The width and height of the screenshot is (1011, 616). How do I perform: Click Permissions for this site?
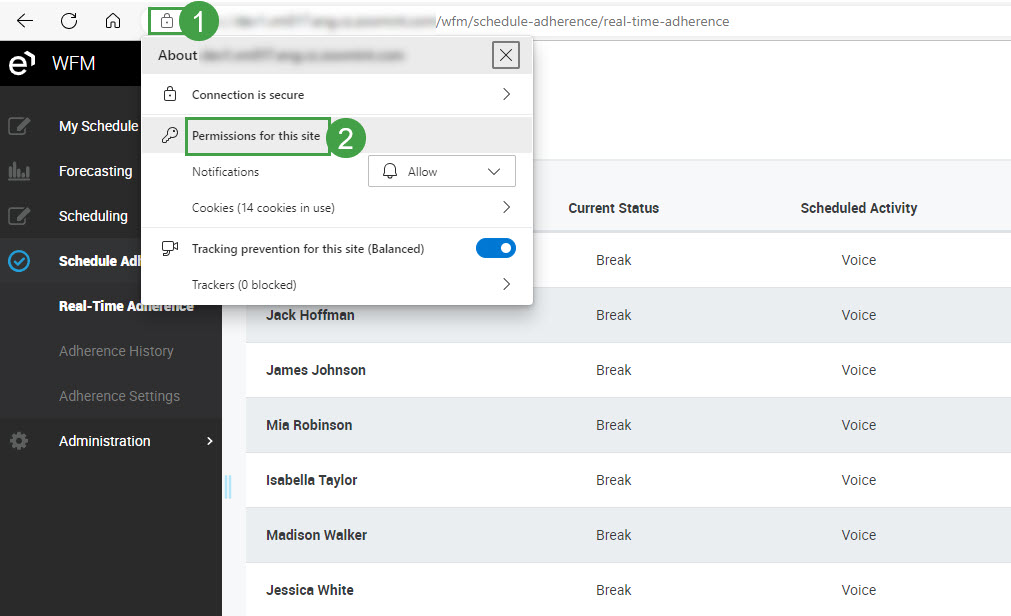click(x=258, y=136)
